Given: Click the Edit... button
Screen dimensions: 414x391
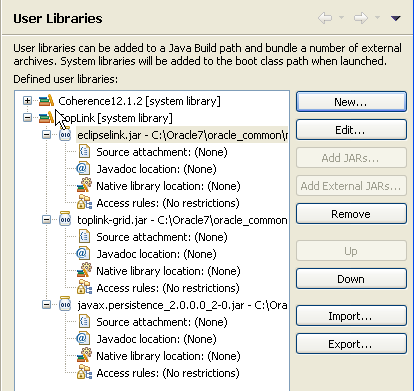Looking at the screenshot, I should tap(351, 130).
